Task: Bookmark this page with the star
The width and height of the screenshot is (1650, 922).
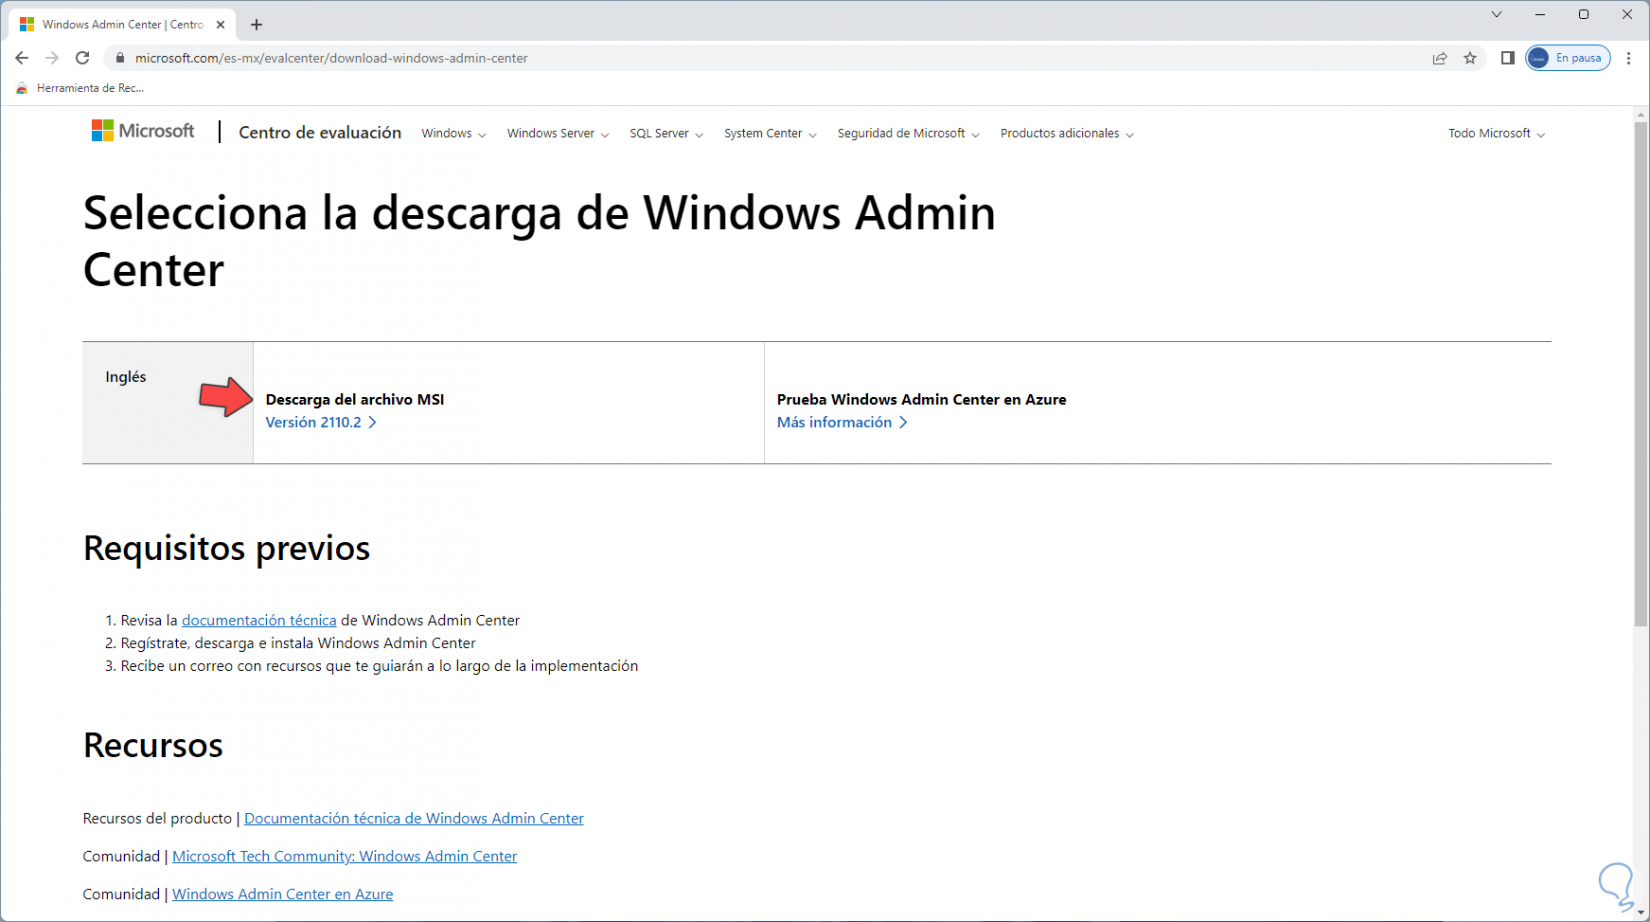Action: 1470,58
